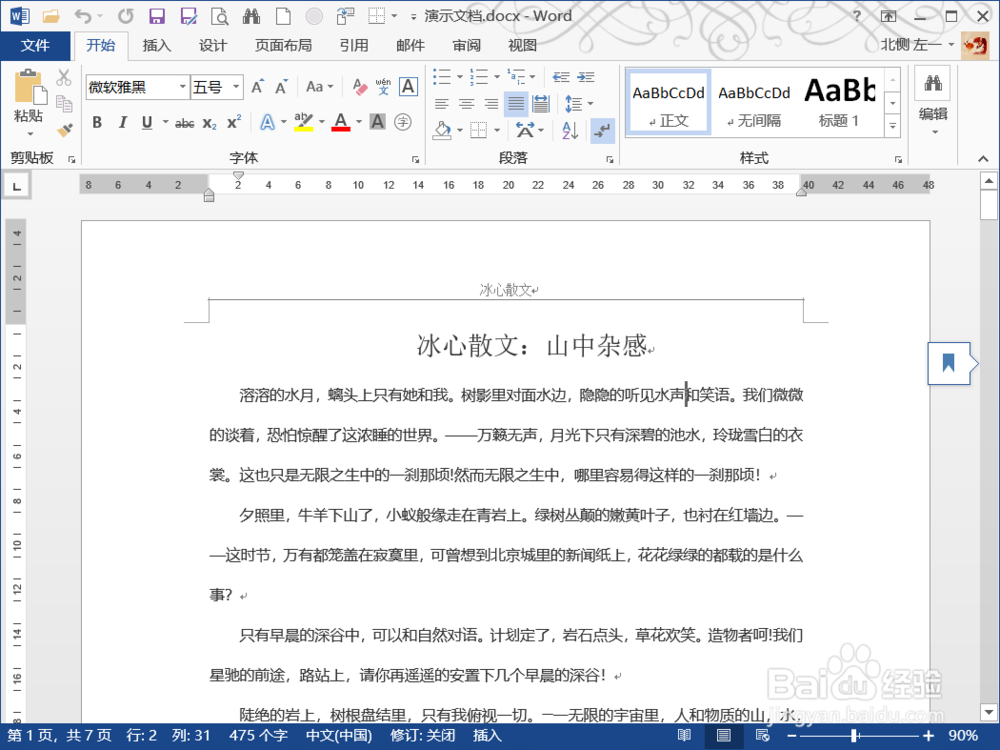Toggle show/hide paragraph marks
This screenshot has width=1000, height=750.
tap(602, 131)
